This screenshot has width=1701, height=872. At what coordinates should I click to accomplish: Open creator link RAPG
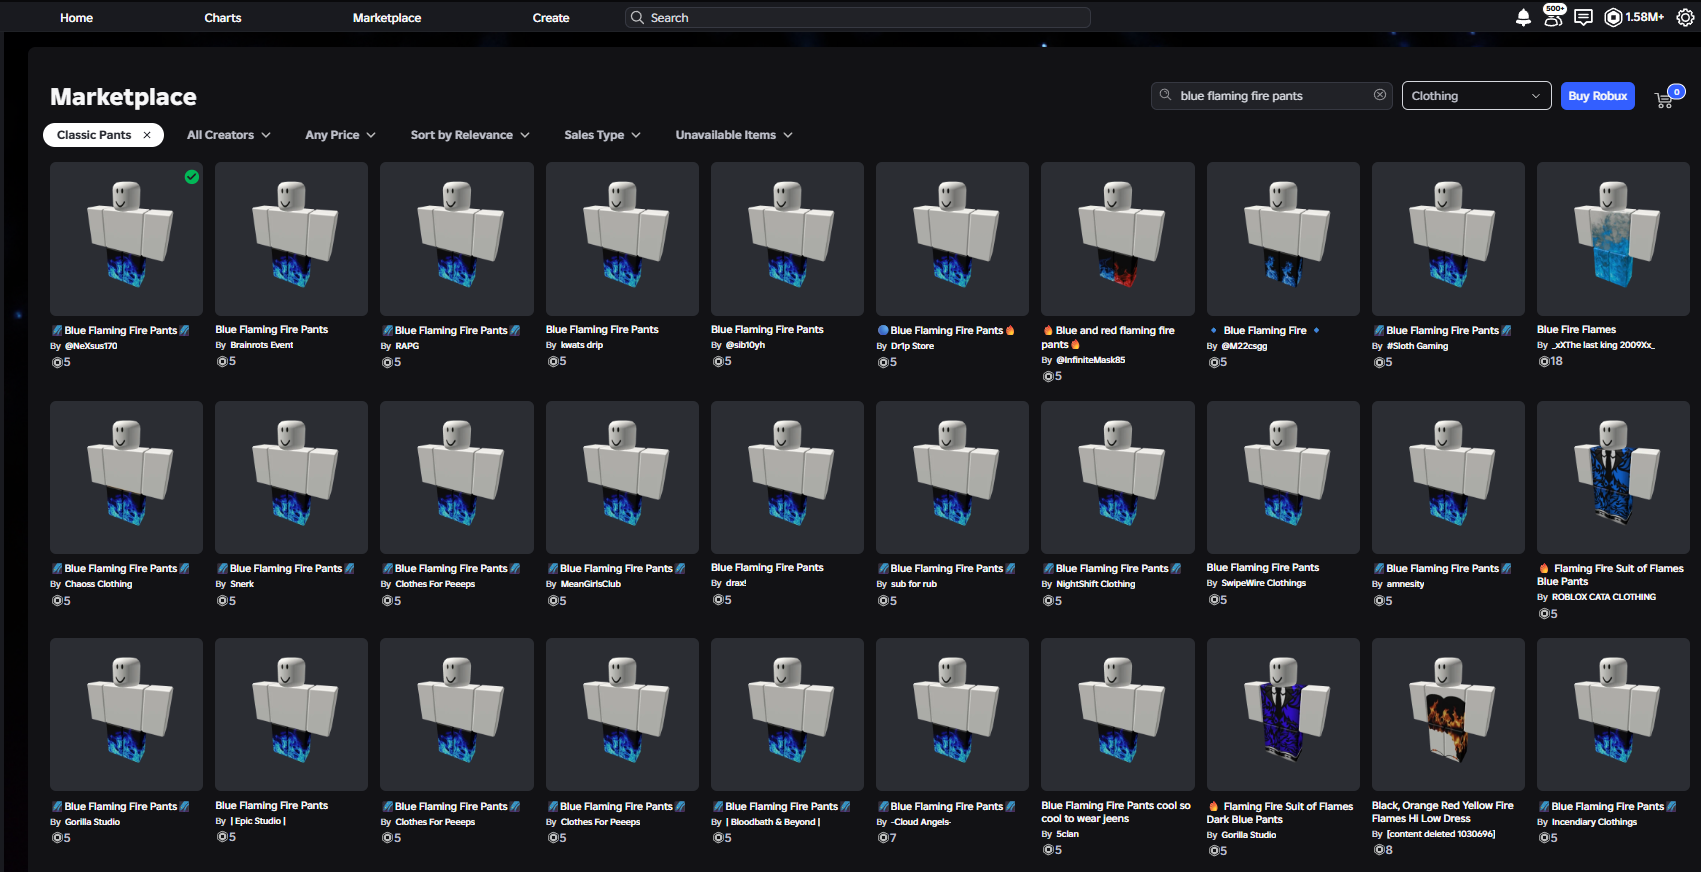[407, 346]
